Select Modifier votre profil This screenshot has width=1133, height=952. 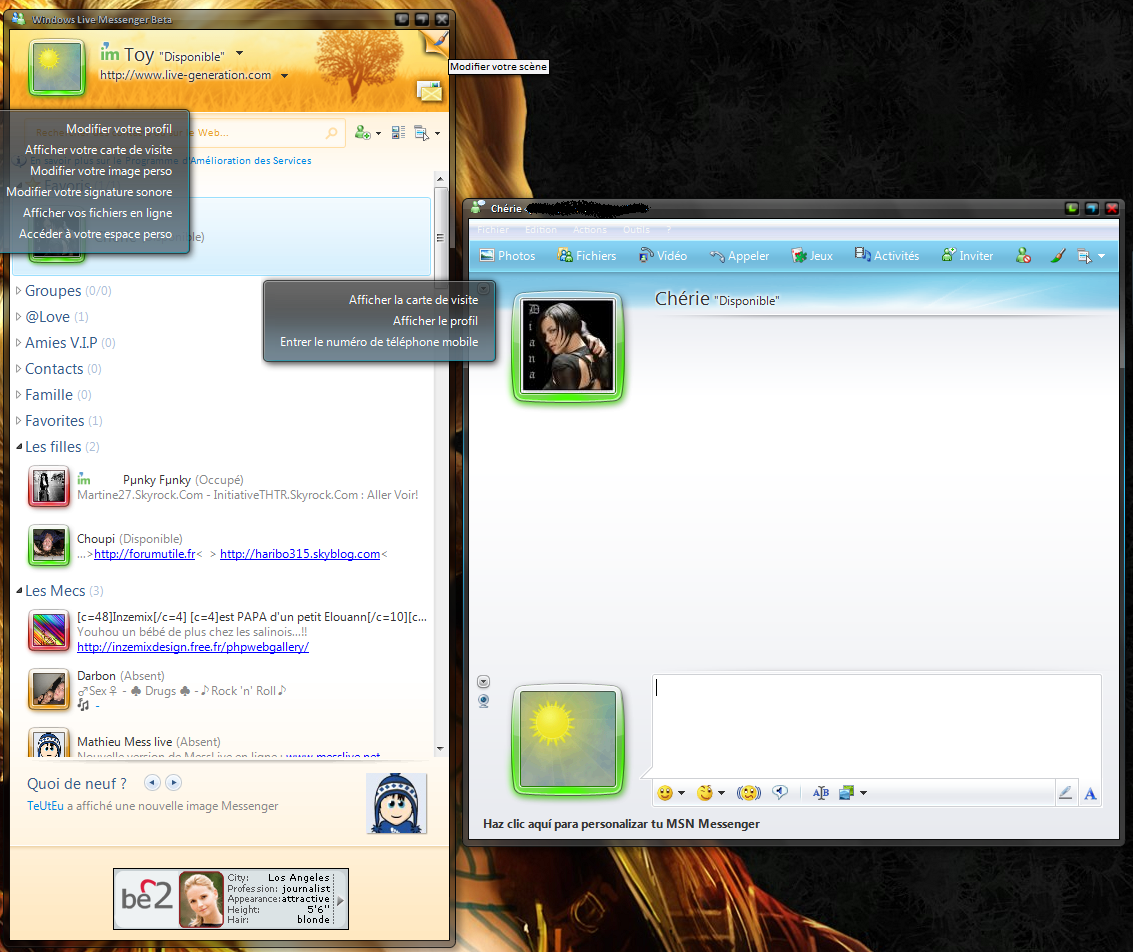[119, 129]
